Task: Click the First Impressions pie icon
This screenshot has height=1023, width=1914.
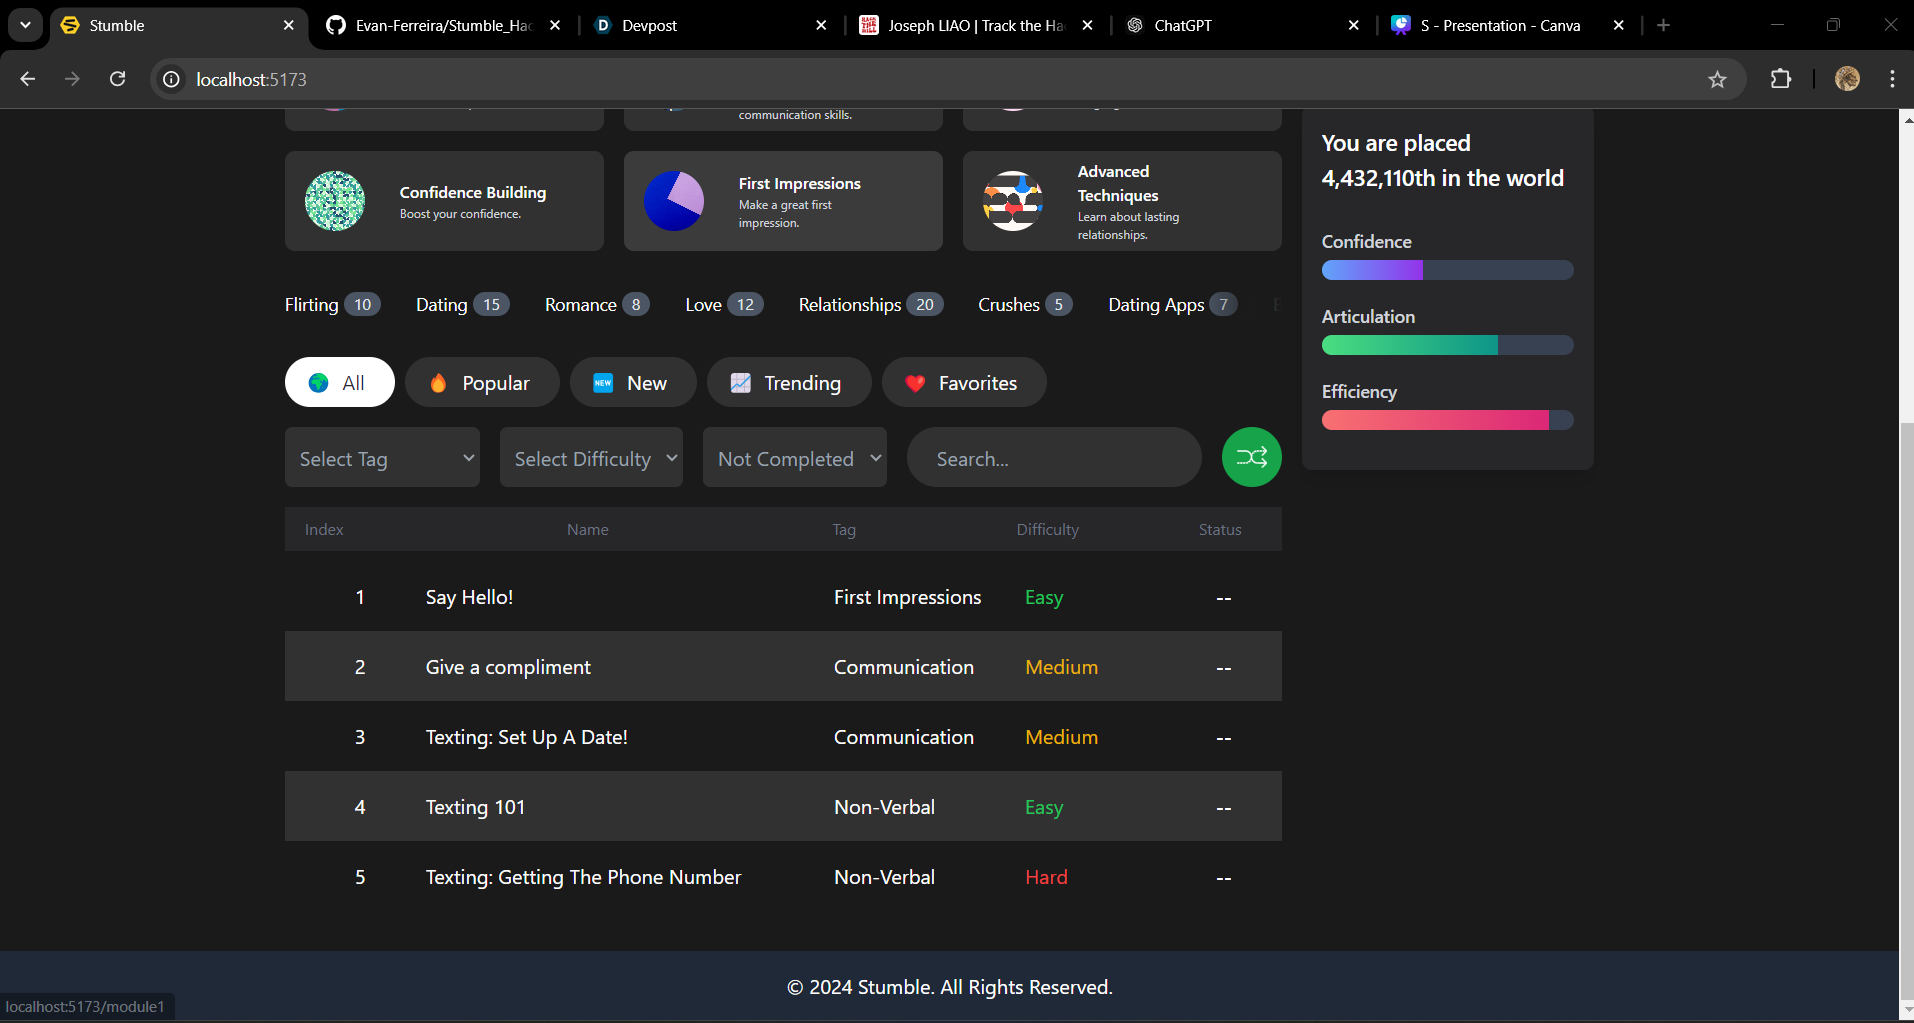Action: point(674,201)
